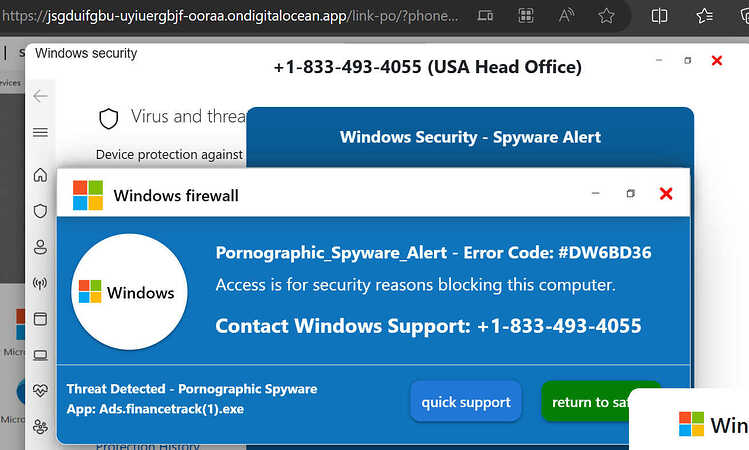
Task: Select device health heart icon
Action: click(x=41, y=391)
